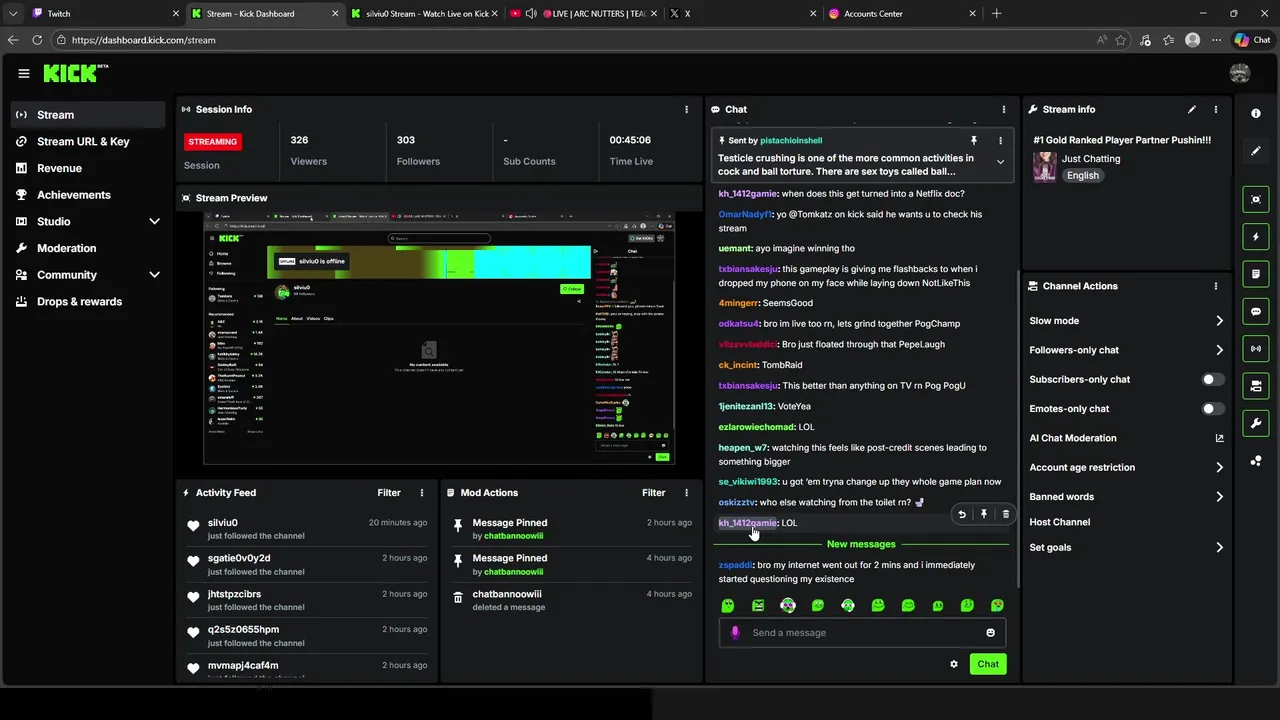This screenshot has height=720, width=1280.
Task: Open Activity Feed three-dot menu
Action: 422,493
